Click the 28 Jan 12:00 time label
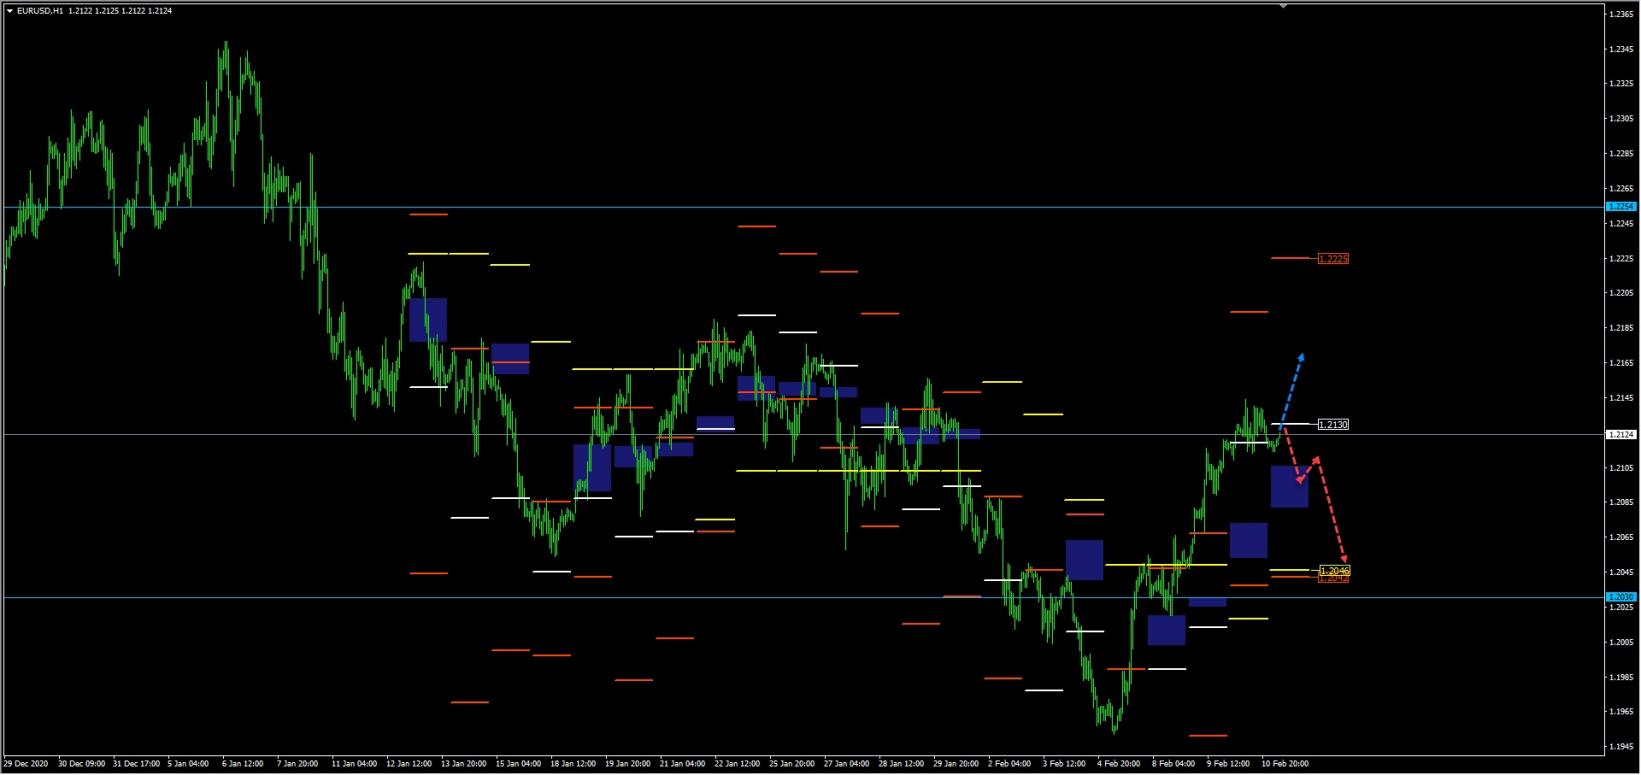The height and width of the screenshot is (775, 1641). [x=901, y=764]
